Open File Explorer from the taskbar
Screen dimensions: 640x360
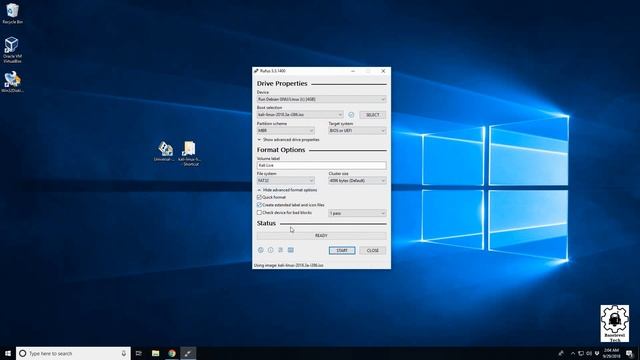tap(156, 353)
